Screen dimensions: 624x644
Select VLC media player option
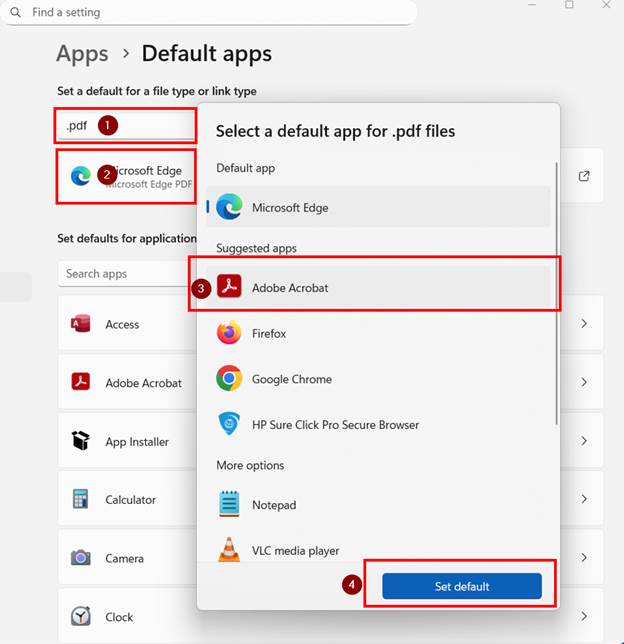378,550
